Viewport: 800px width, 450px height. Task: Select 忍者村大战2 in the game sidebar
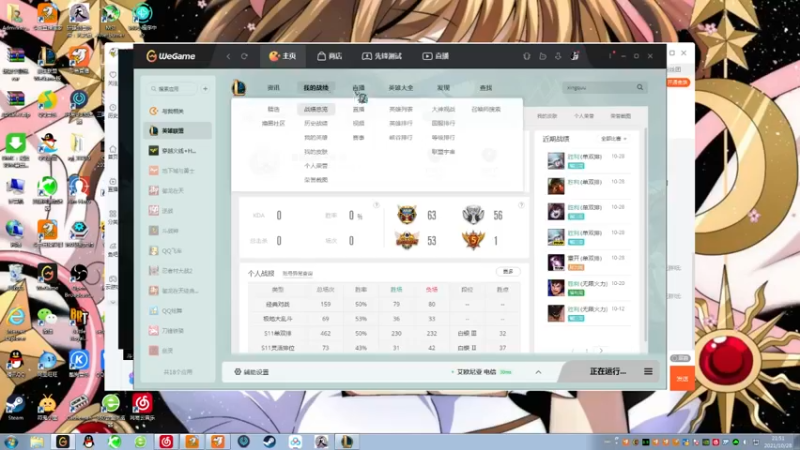coord(178,271)
